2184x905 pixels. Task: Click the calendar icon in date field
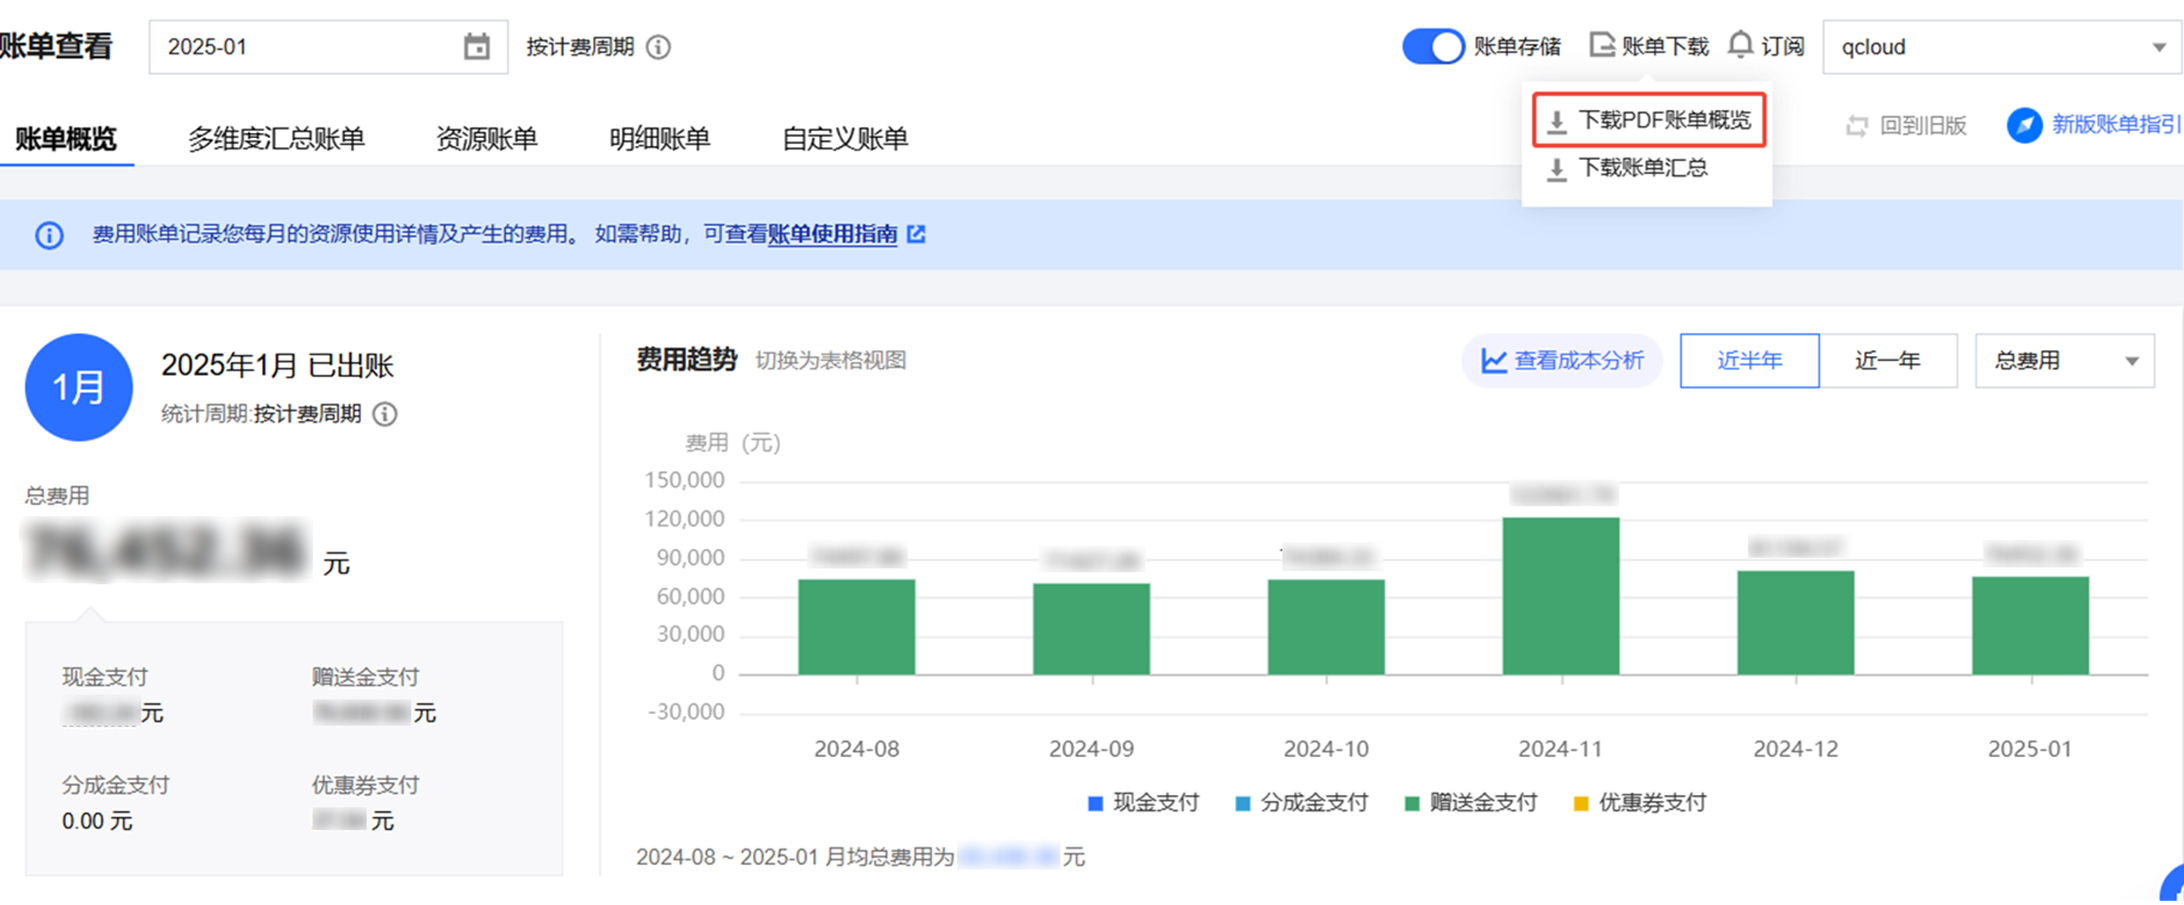[x=477, y=47]
